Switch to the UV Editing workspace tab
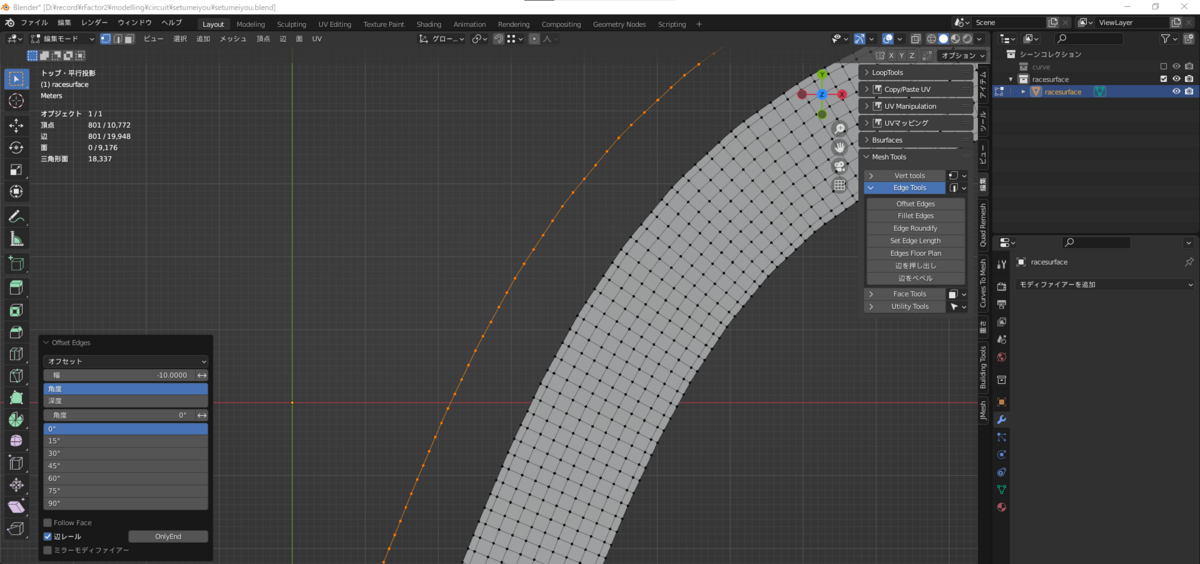Screen dimensions: 1200x564 (335, 24)
